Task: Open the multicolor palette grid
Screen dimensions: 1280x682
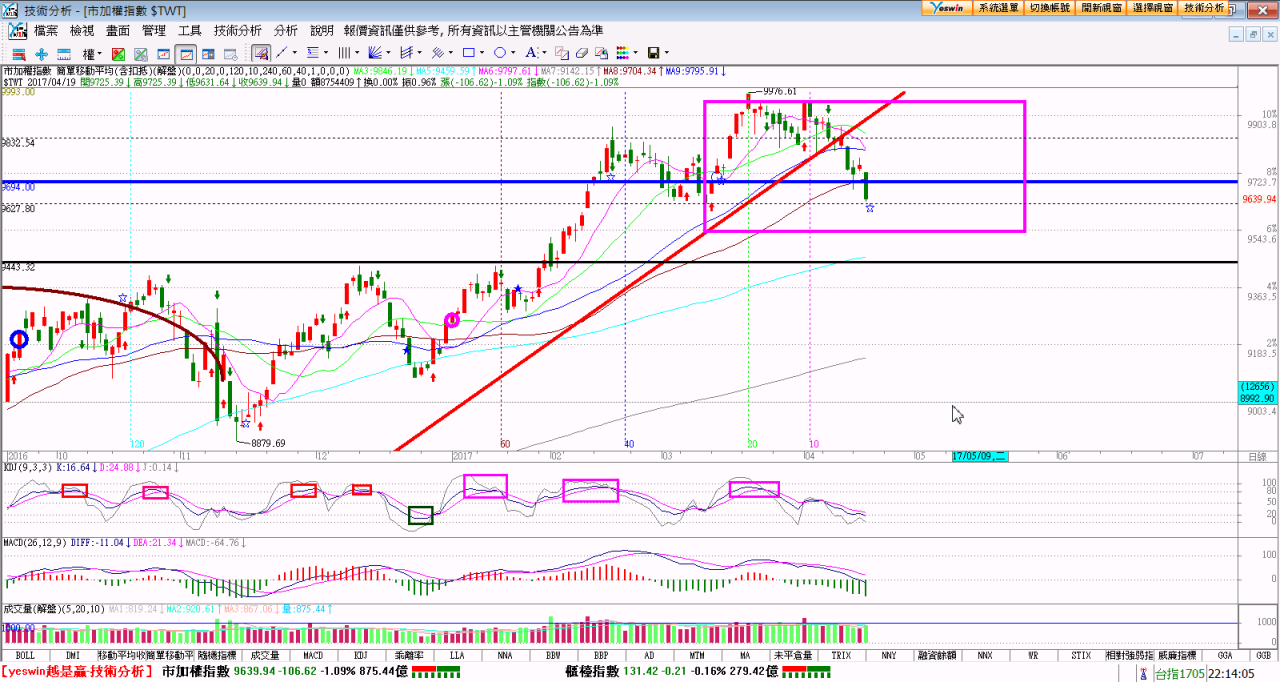Action: click(622, 53)
